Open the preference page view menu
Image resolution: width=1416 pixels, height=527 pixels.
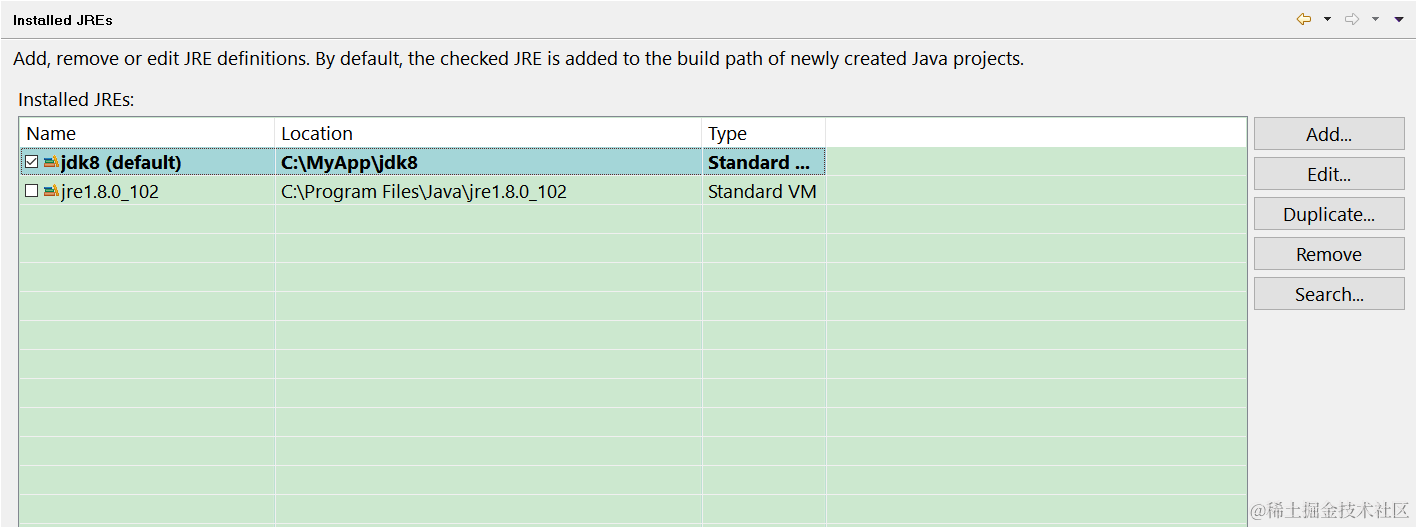[x=1399, y=19]
